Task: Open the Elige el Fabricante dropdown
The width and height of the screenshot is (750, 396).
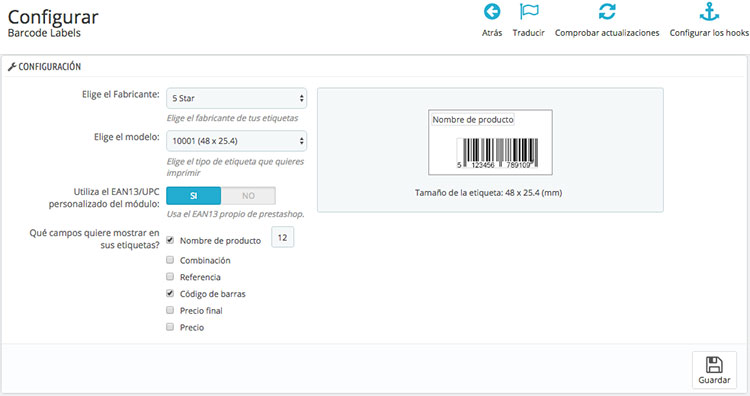Action: (x=236, y=98)
